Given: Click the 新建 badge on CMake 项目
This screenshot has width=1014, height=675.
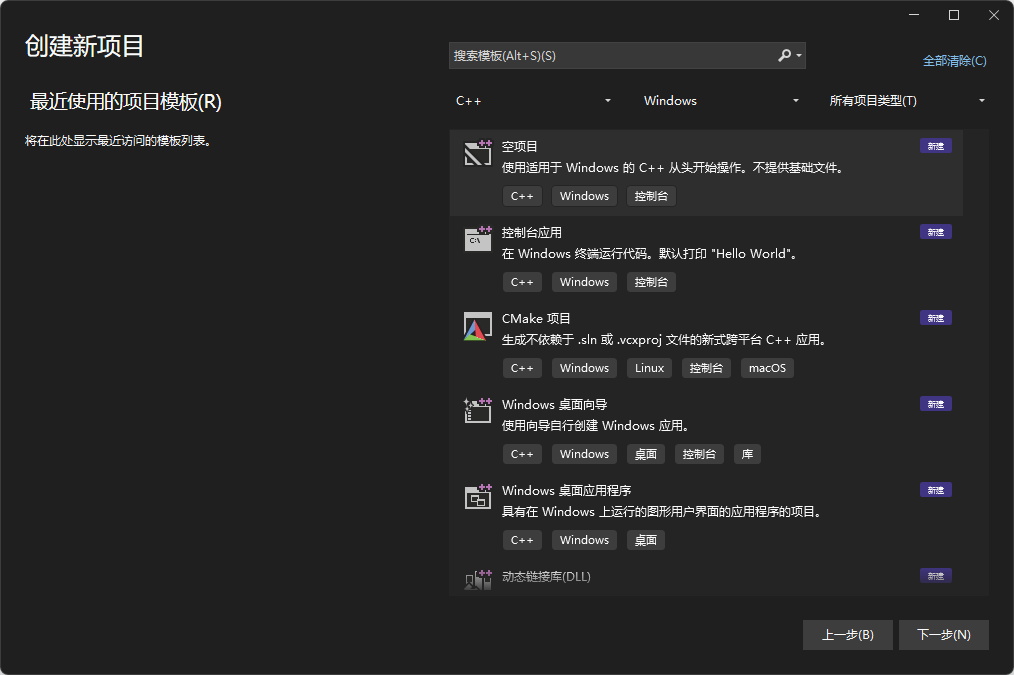Looking at the screenshot, I should point(936,318).
